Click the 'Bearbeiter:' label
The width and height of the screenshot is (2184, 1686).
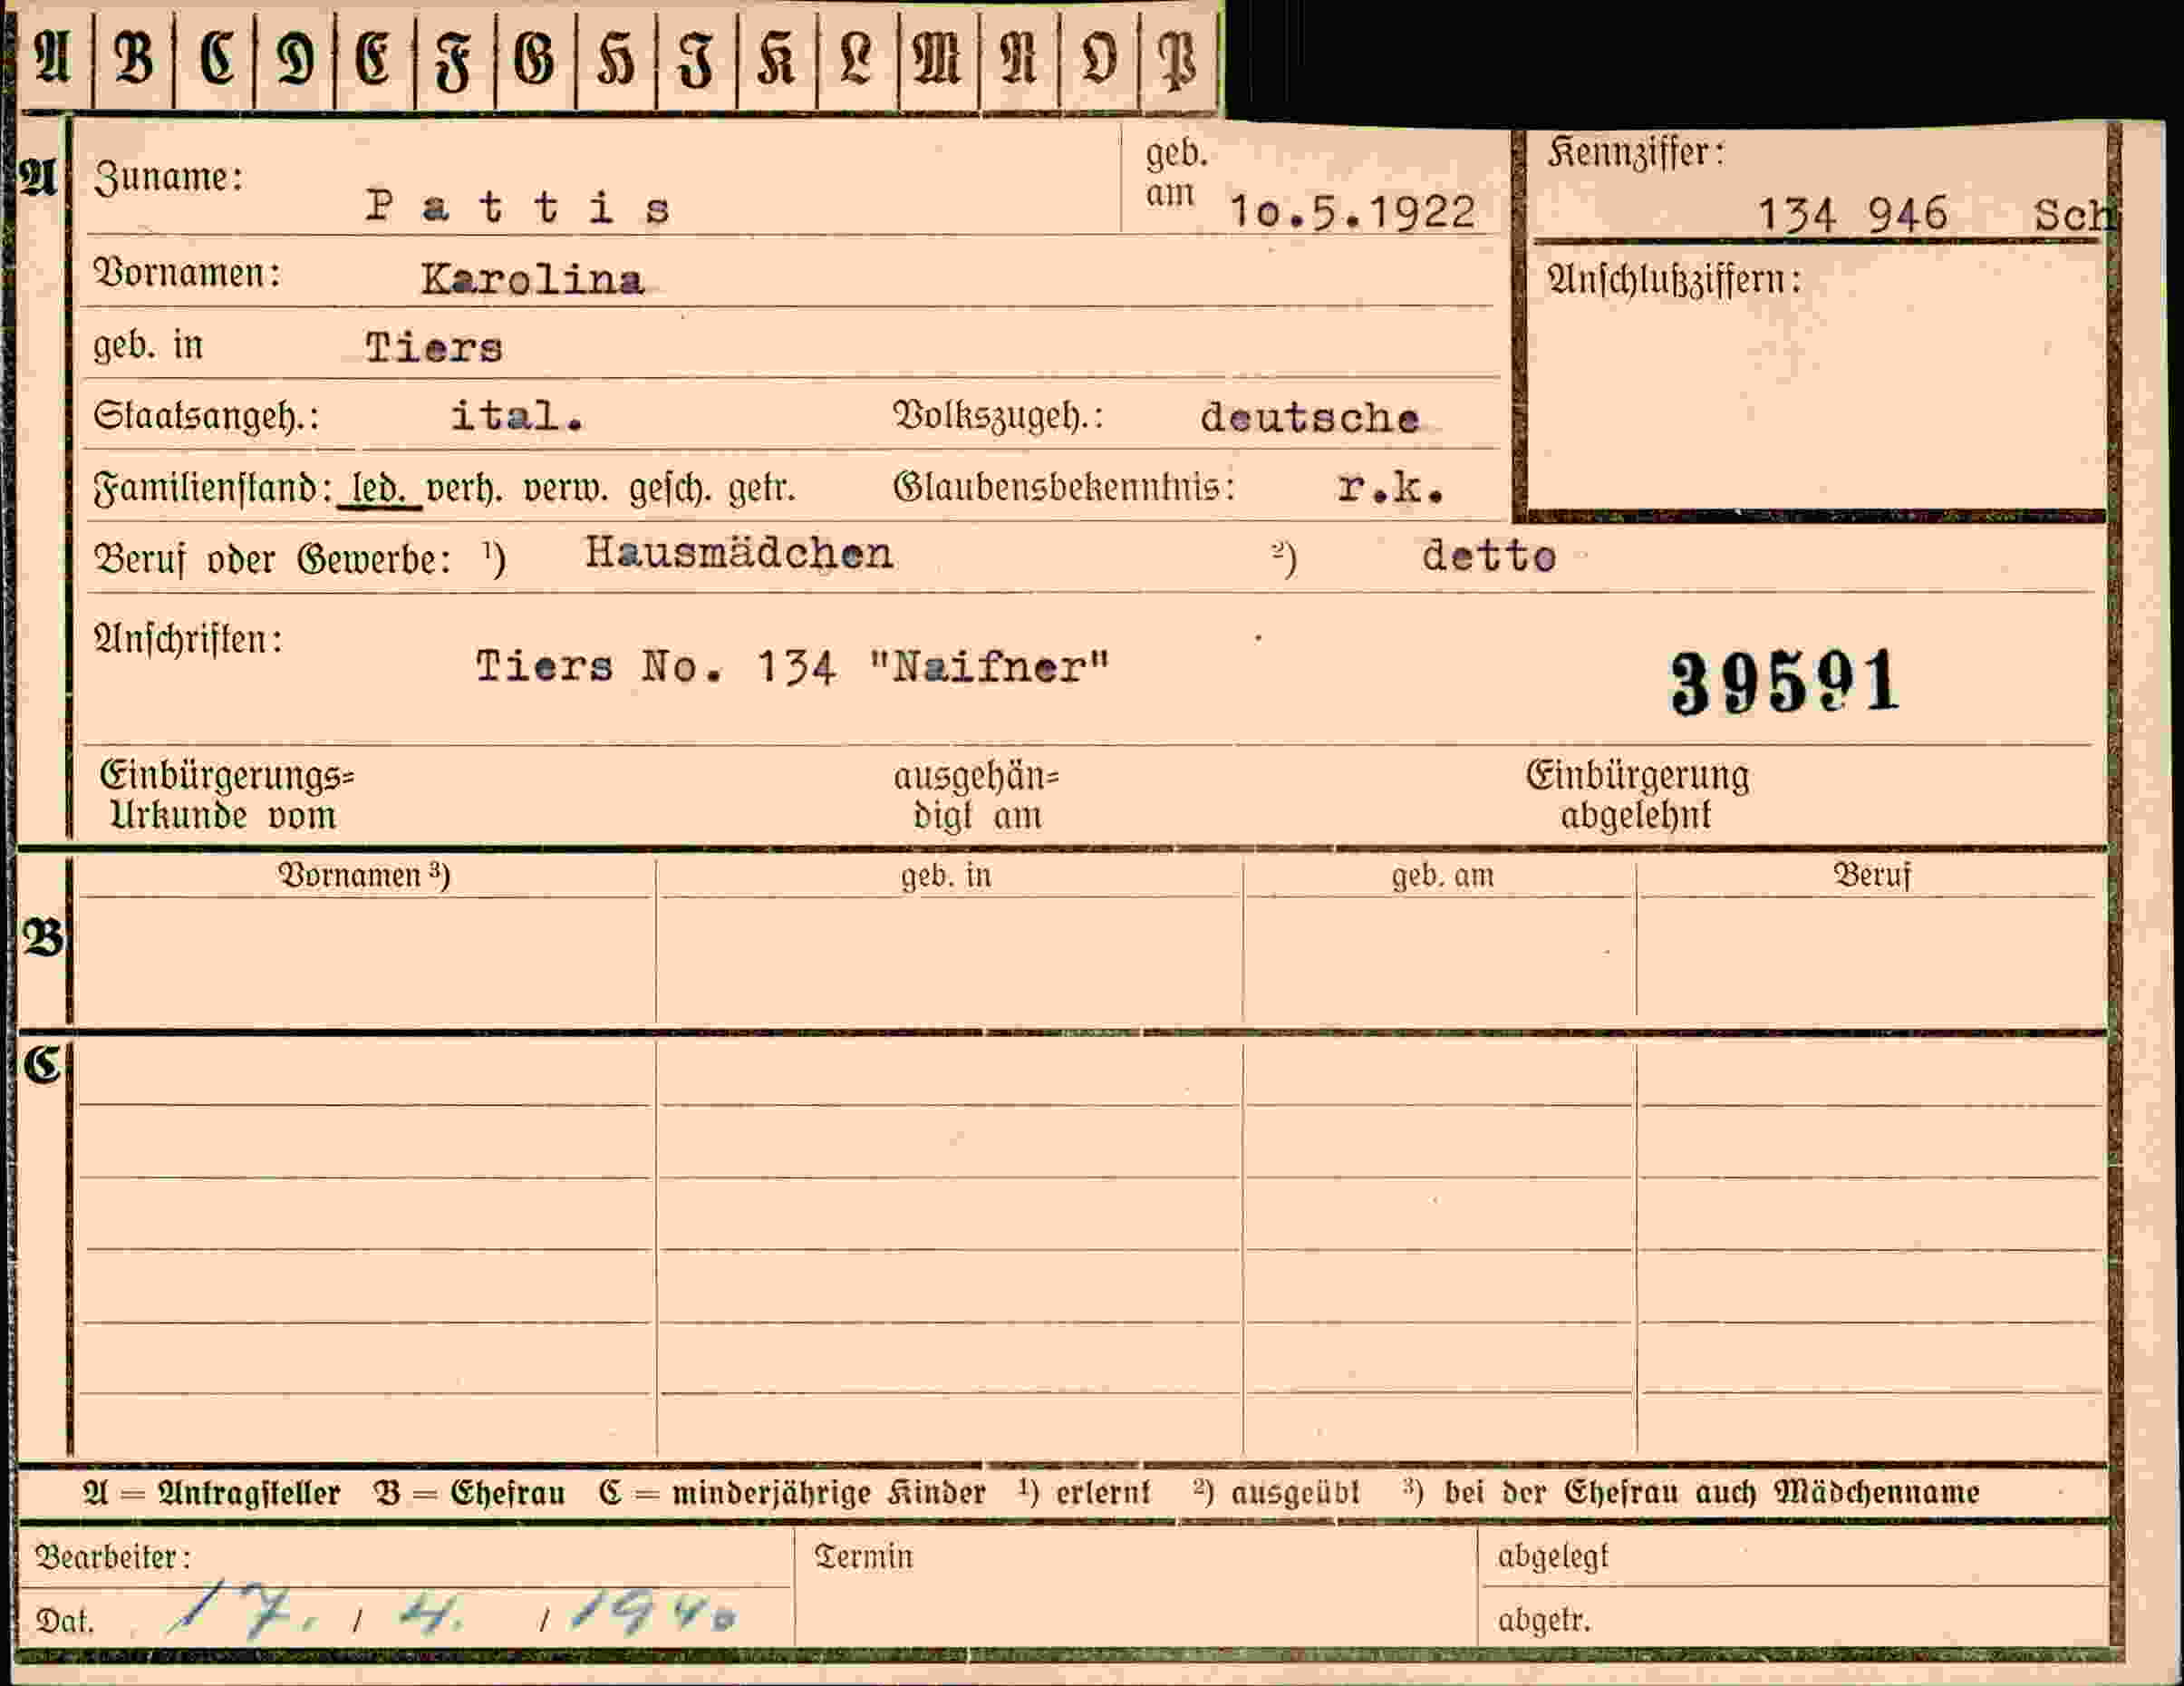coord(112,1557)
